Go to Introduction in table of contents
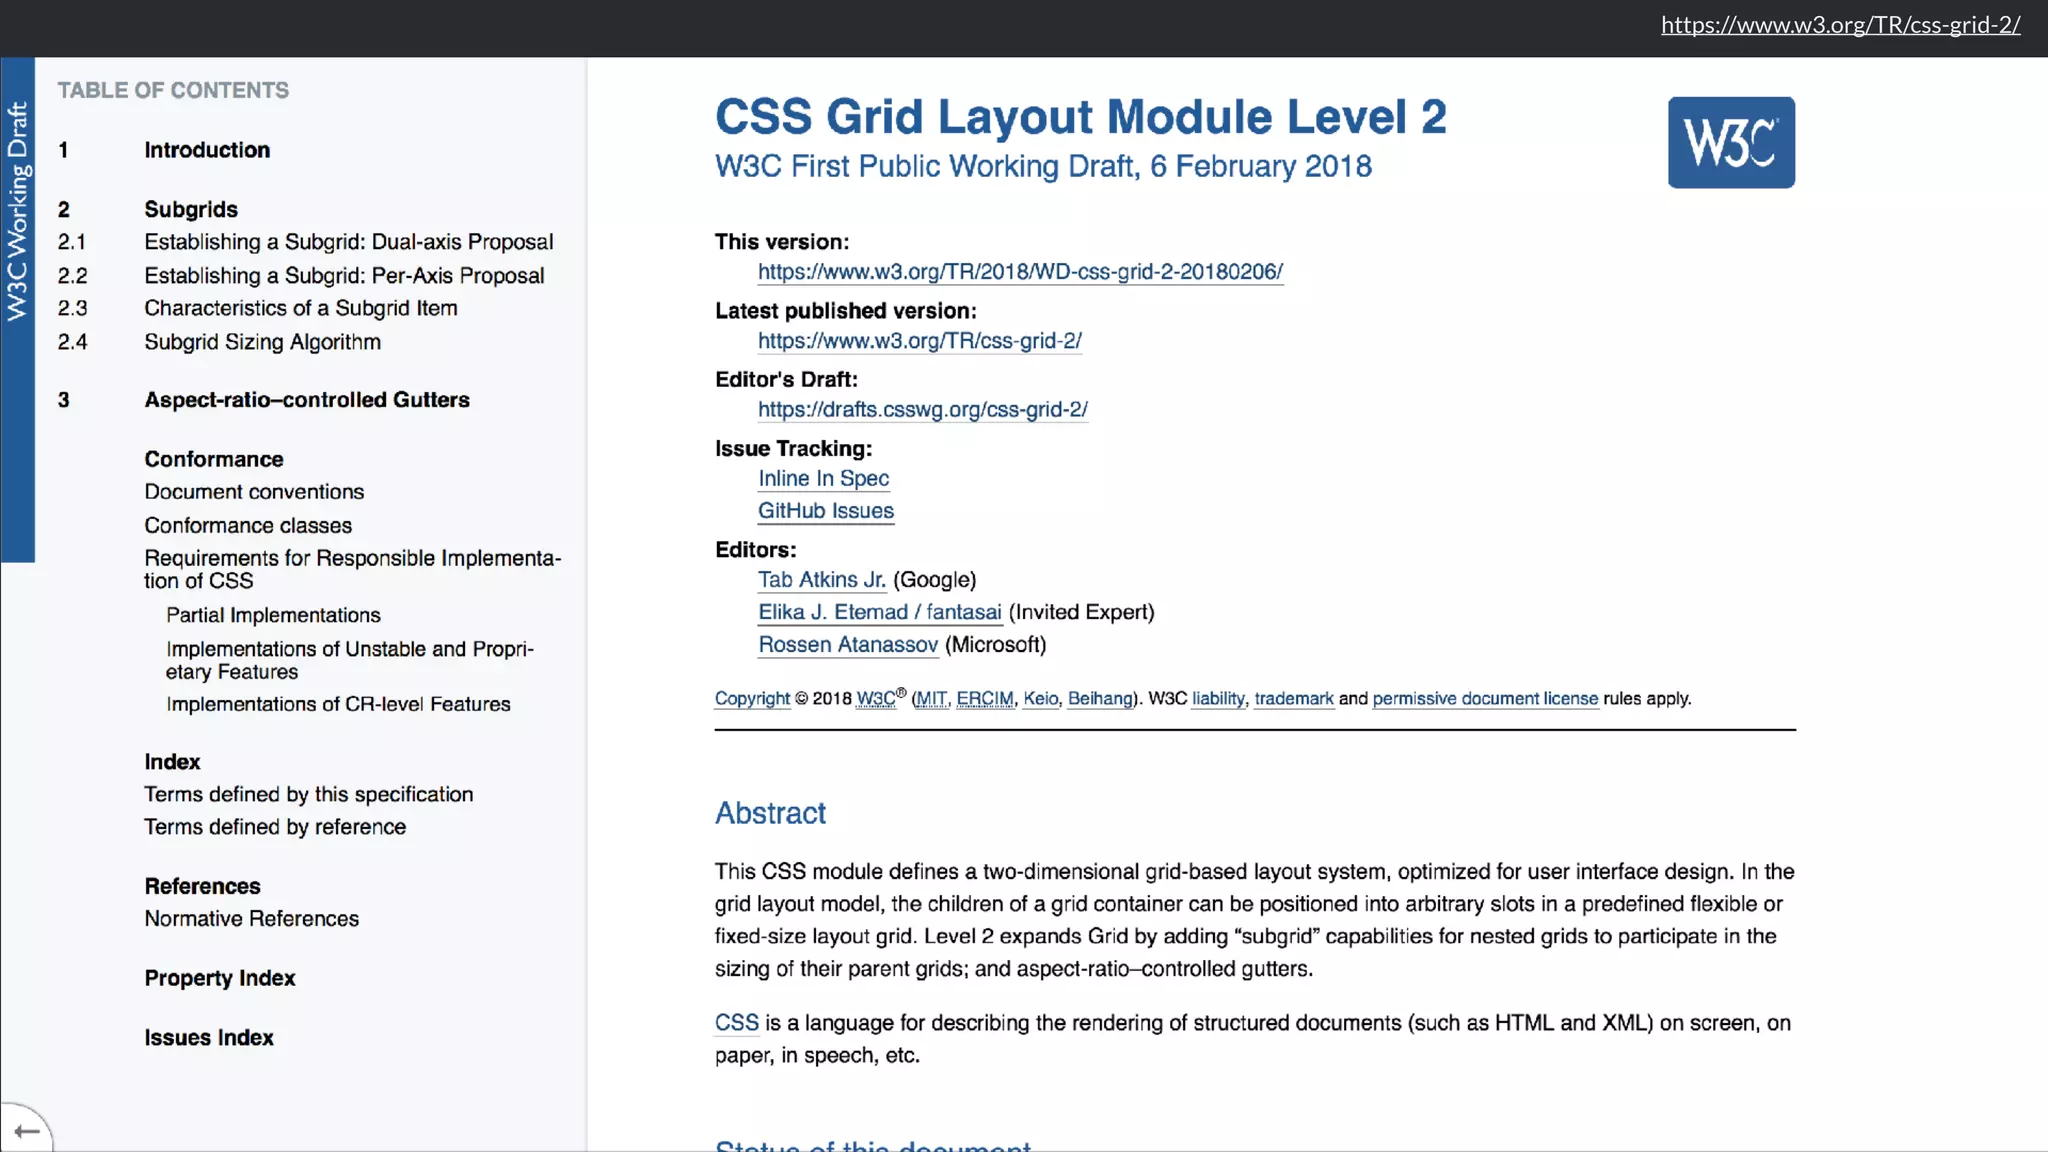Image resolution: width=2048 pixels, height=1152 pixels. pos(207,150)
